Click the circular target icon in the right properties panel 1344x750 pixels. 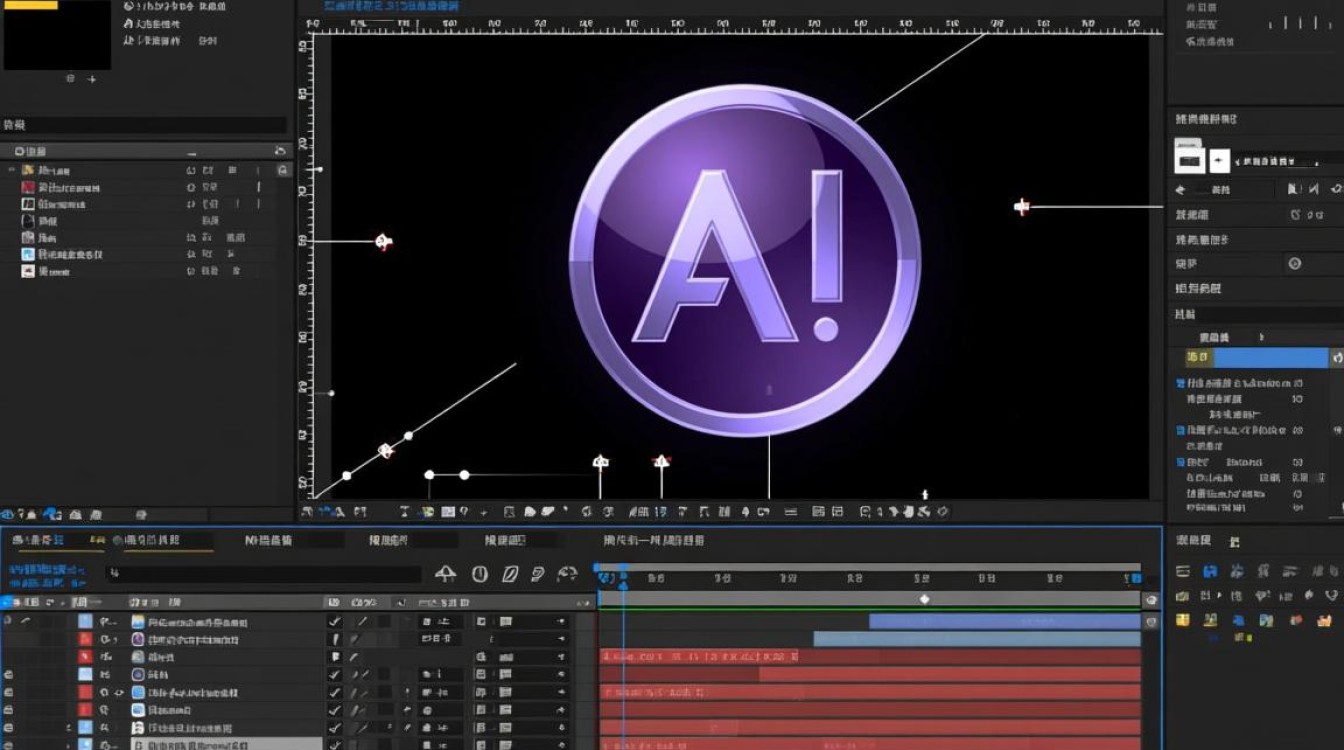point(1295,264)
